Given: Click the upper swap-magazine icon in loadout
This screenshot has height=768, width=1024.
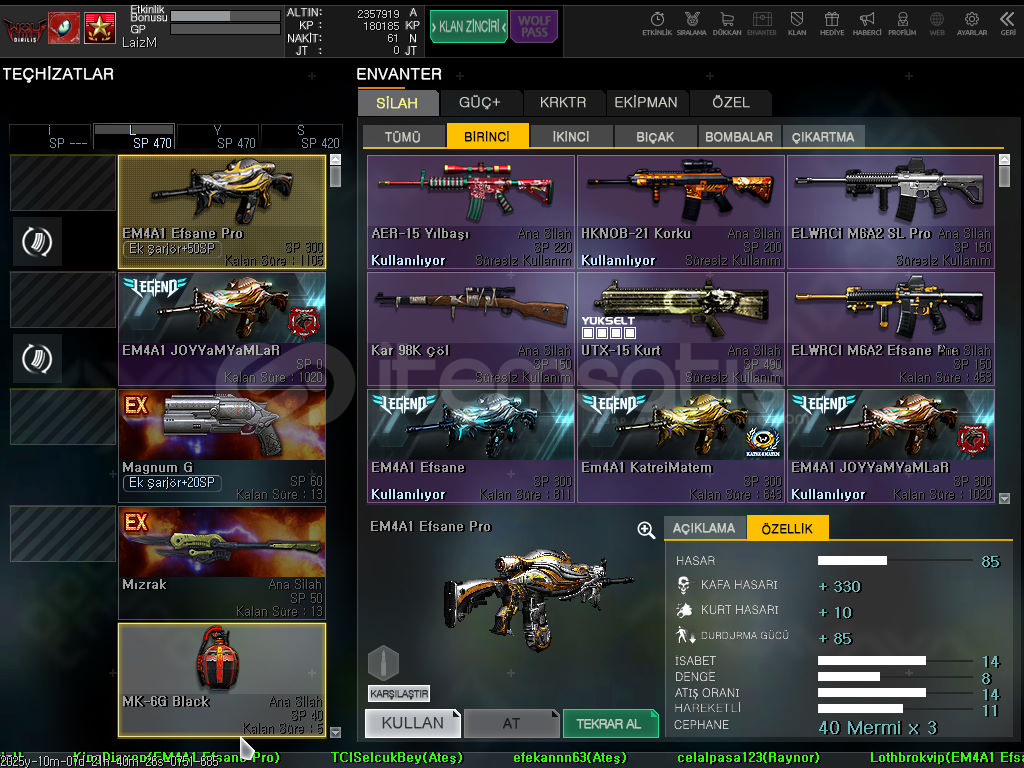Looking at the screenshot, I should click(x=37, y=242).
